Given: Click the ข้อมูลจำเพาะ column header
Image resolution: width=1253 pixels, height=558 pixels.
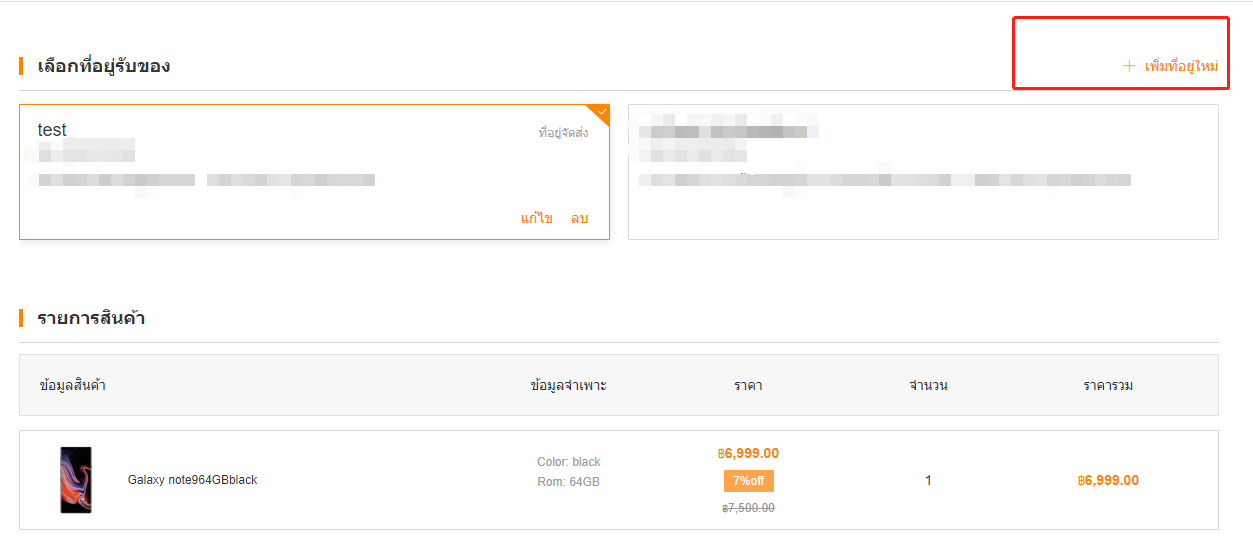Looking at the screenshot, I should (x=568, y=385).
